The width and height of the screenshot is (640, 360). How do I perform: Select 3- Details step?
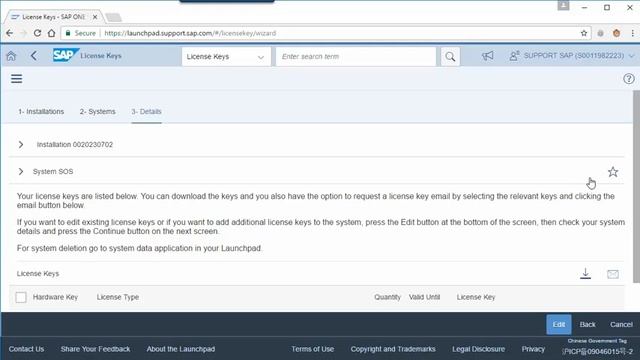point(146,111)
